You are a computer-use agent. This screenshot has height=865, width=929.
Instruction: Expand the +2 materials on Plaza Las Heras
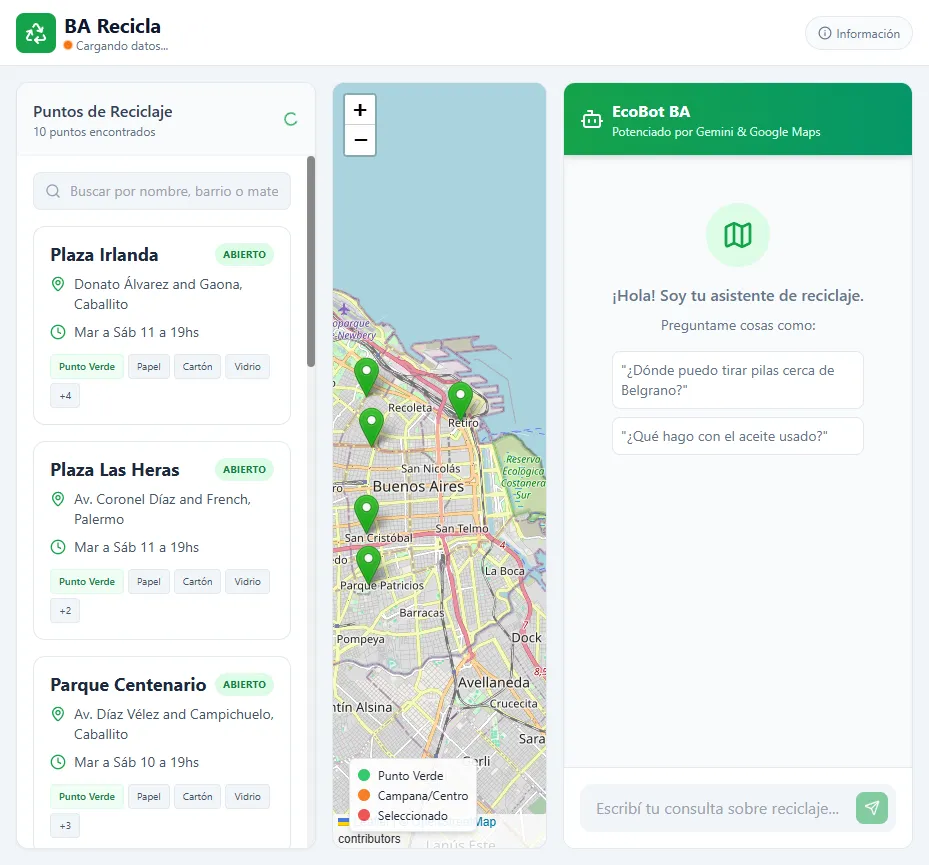click(x=65, y=610)
